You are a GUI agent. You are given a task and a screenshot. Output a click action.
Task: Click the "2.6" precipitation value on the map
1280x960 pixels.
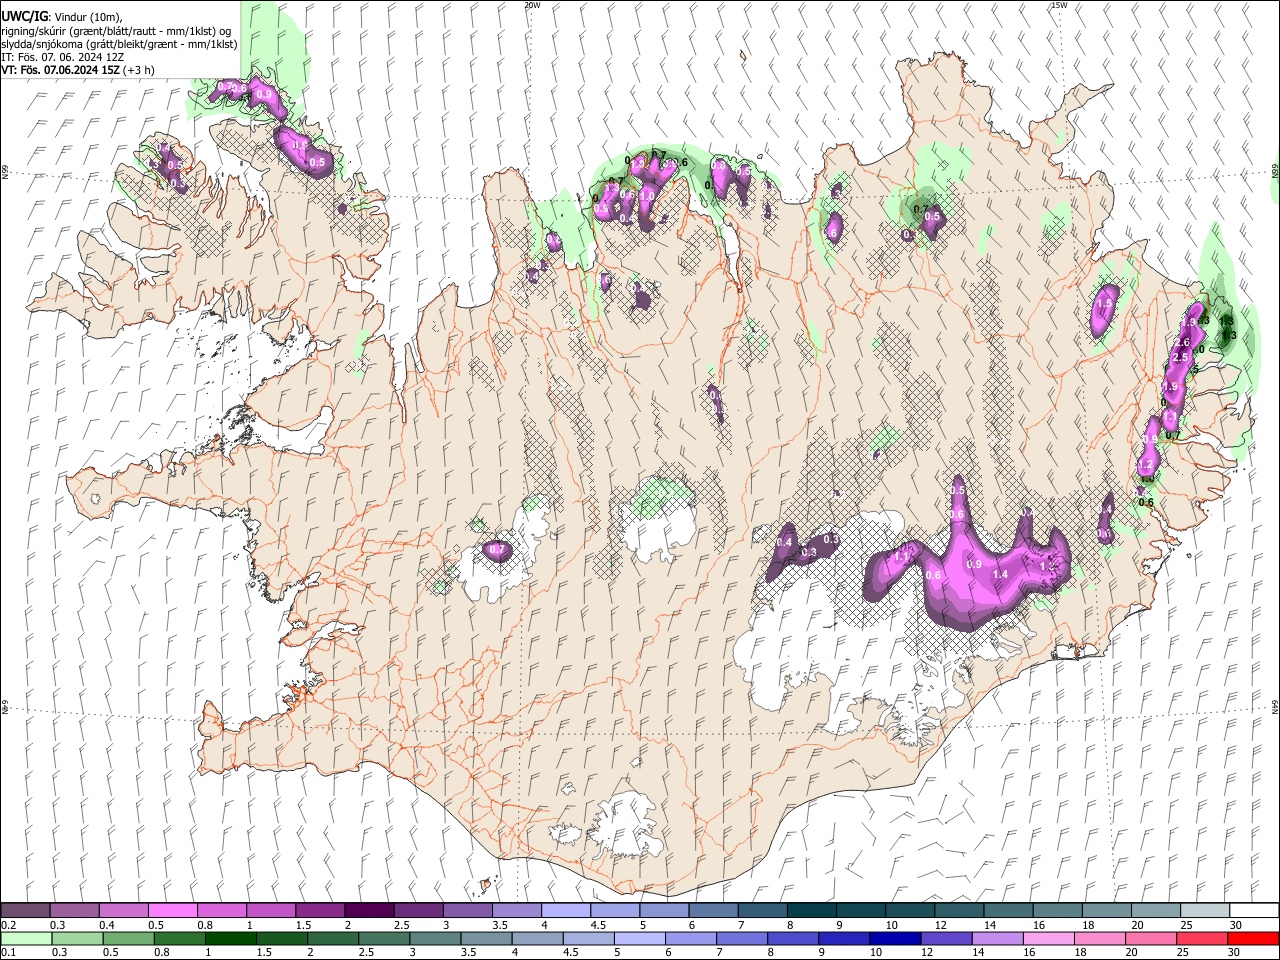(x=1182, y=343)
